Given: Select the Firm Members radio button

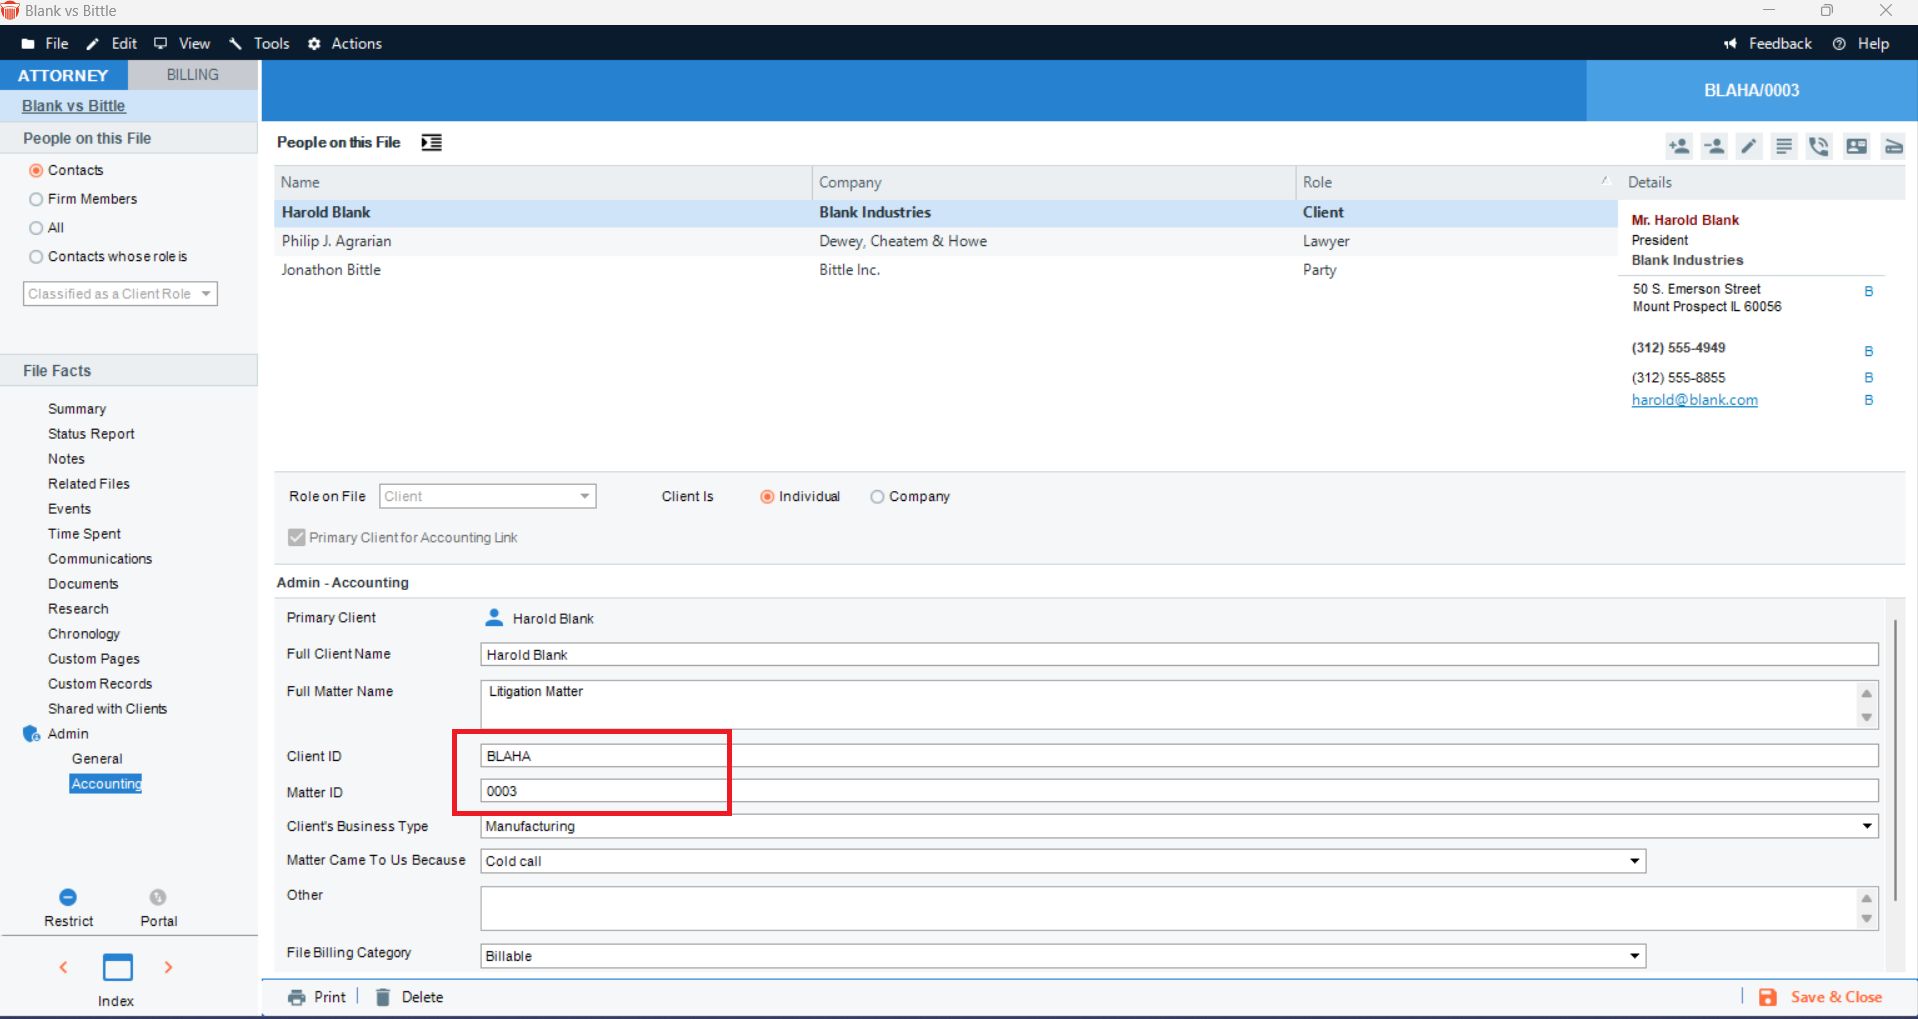Looking at the screenshot, I should 37,199.
